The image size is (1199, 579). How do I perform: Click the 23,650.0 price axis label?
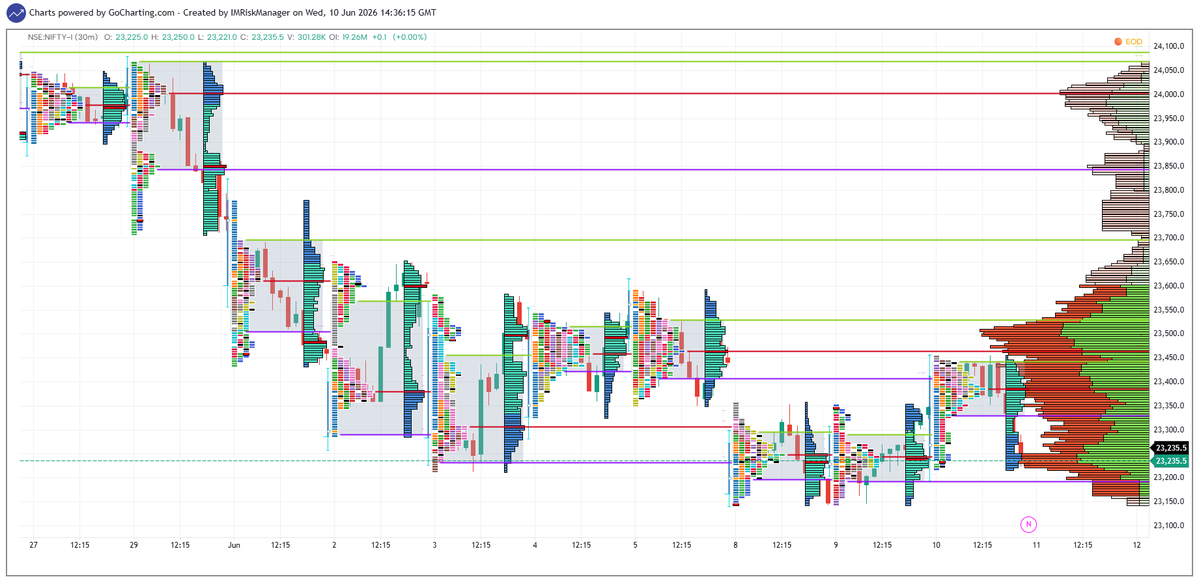(1171, 262)
